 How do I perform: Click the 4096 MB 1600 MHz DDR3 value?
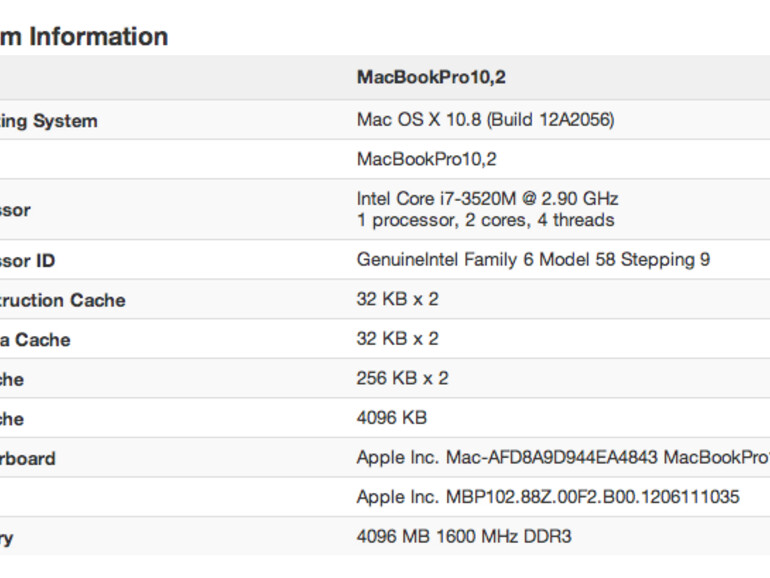click(464, 537)
